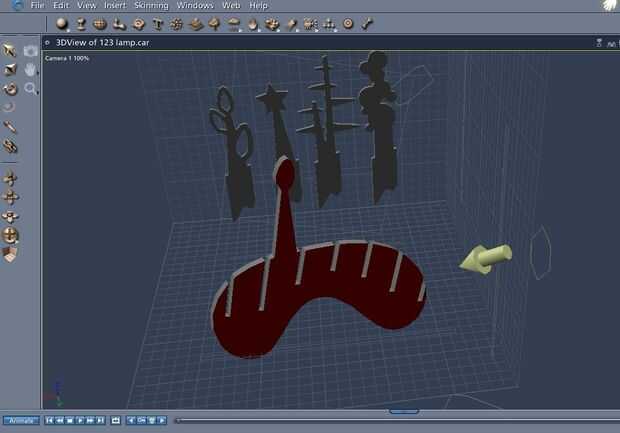Select the bones skeleton toolbar icon
620x433 pixels.
310,24
